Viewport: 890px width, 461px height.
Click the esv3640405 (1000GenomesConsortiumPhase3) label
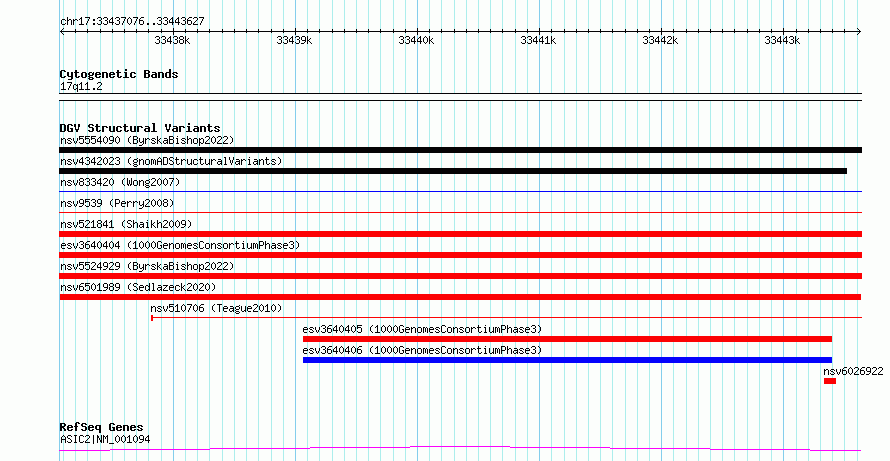422,329
